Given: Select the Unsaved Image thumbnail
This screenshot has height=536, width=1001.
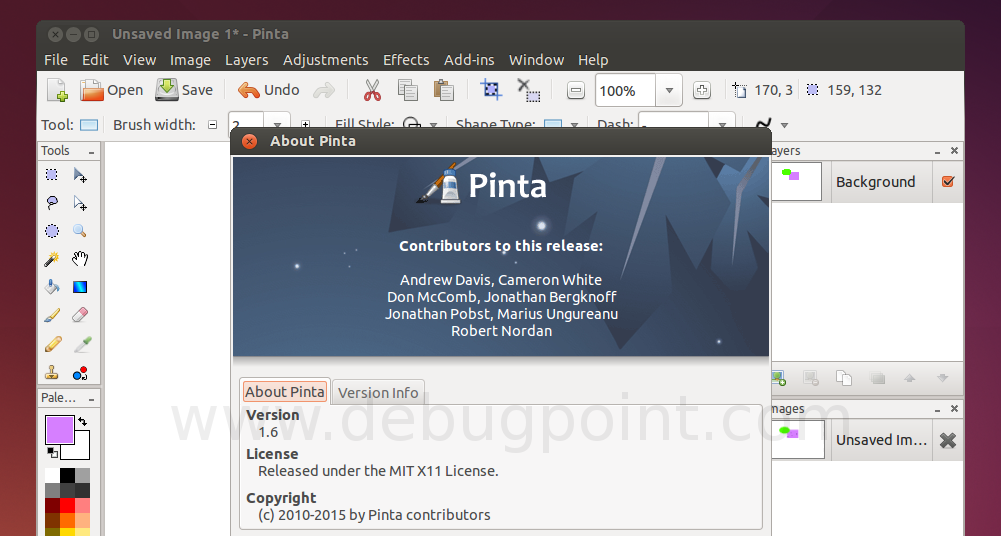Looking at the screenshot, I should pyautogui.click(x=798, y=439).
